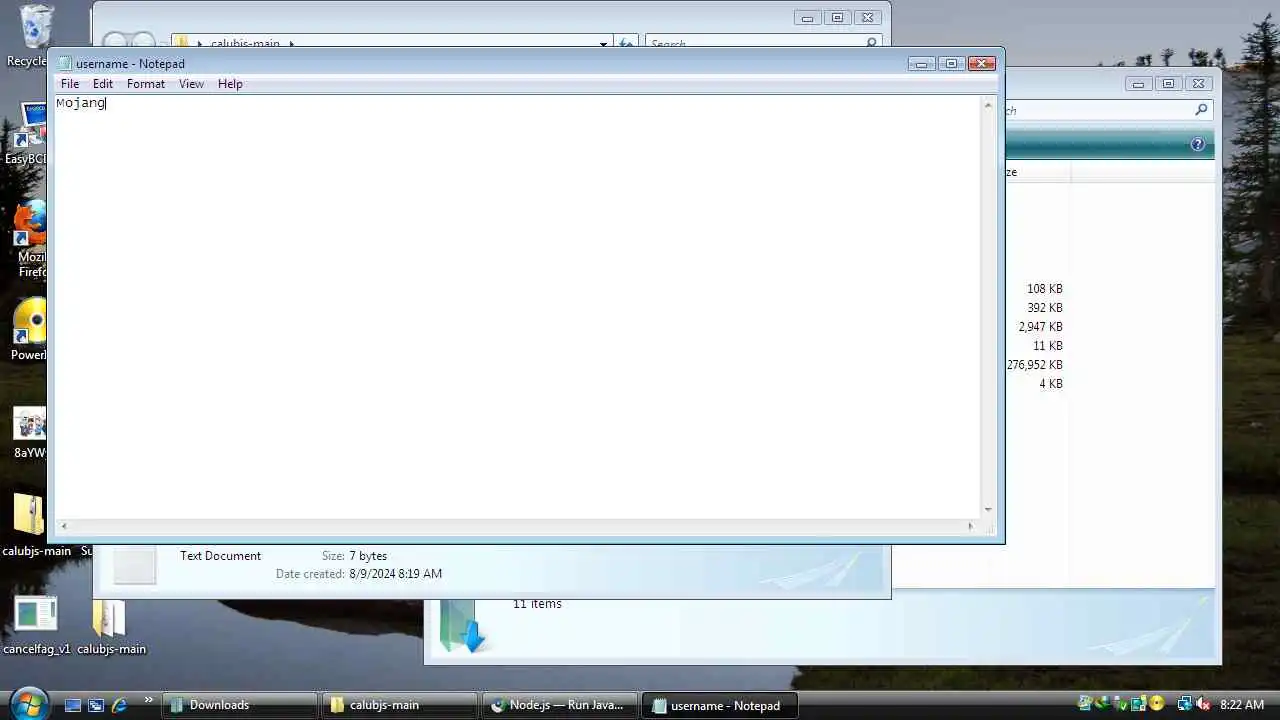Maximize the calubjs-main Explorer window
This screenshot has height=720, width=1280.
tap(837, 17)
